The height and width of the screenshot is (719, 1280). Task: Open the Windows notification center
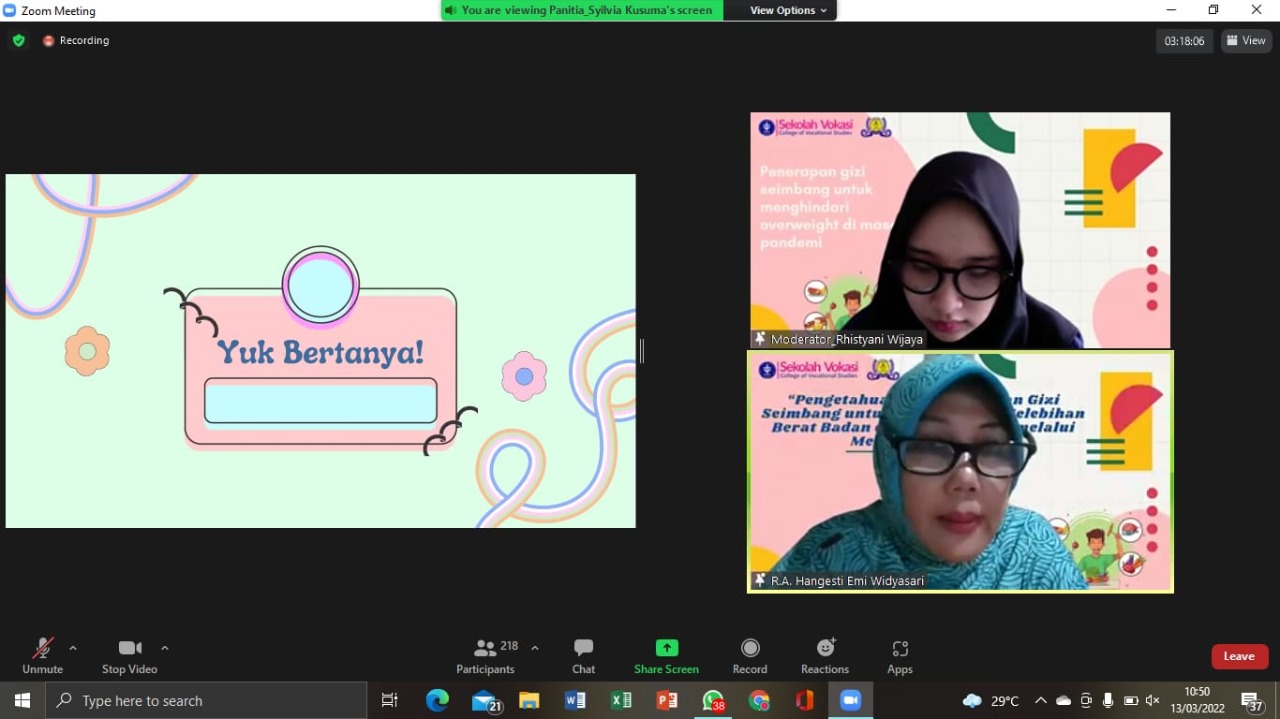1250,700
